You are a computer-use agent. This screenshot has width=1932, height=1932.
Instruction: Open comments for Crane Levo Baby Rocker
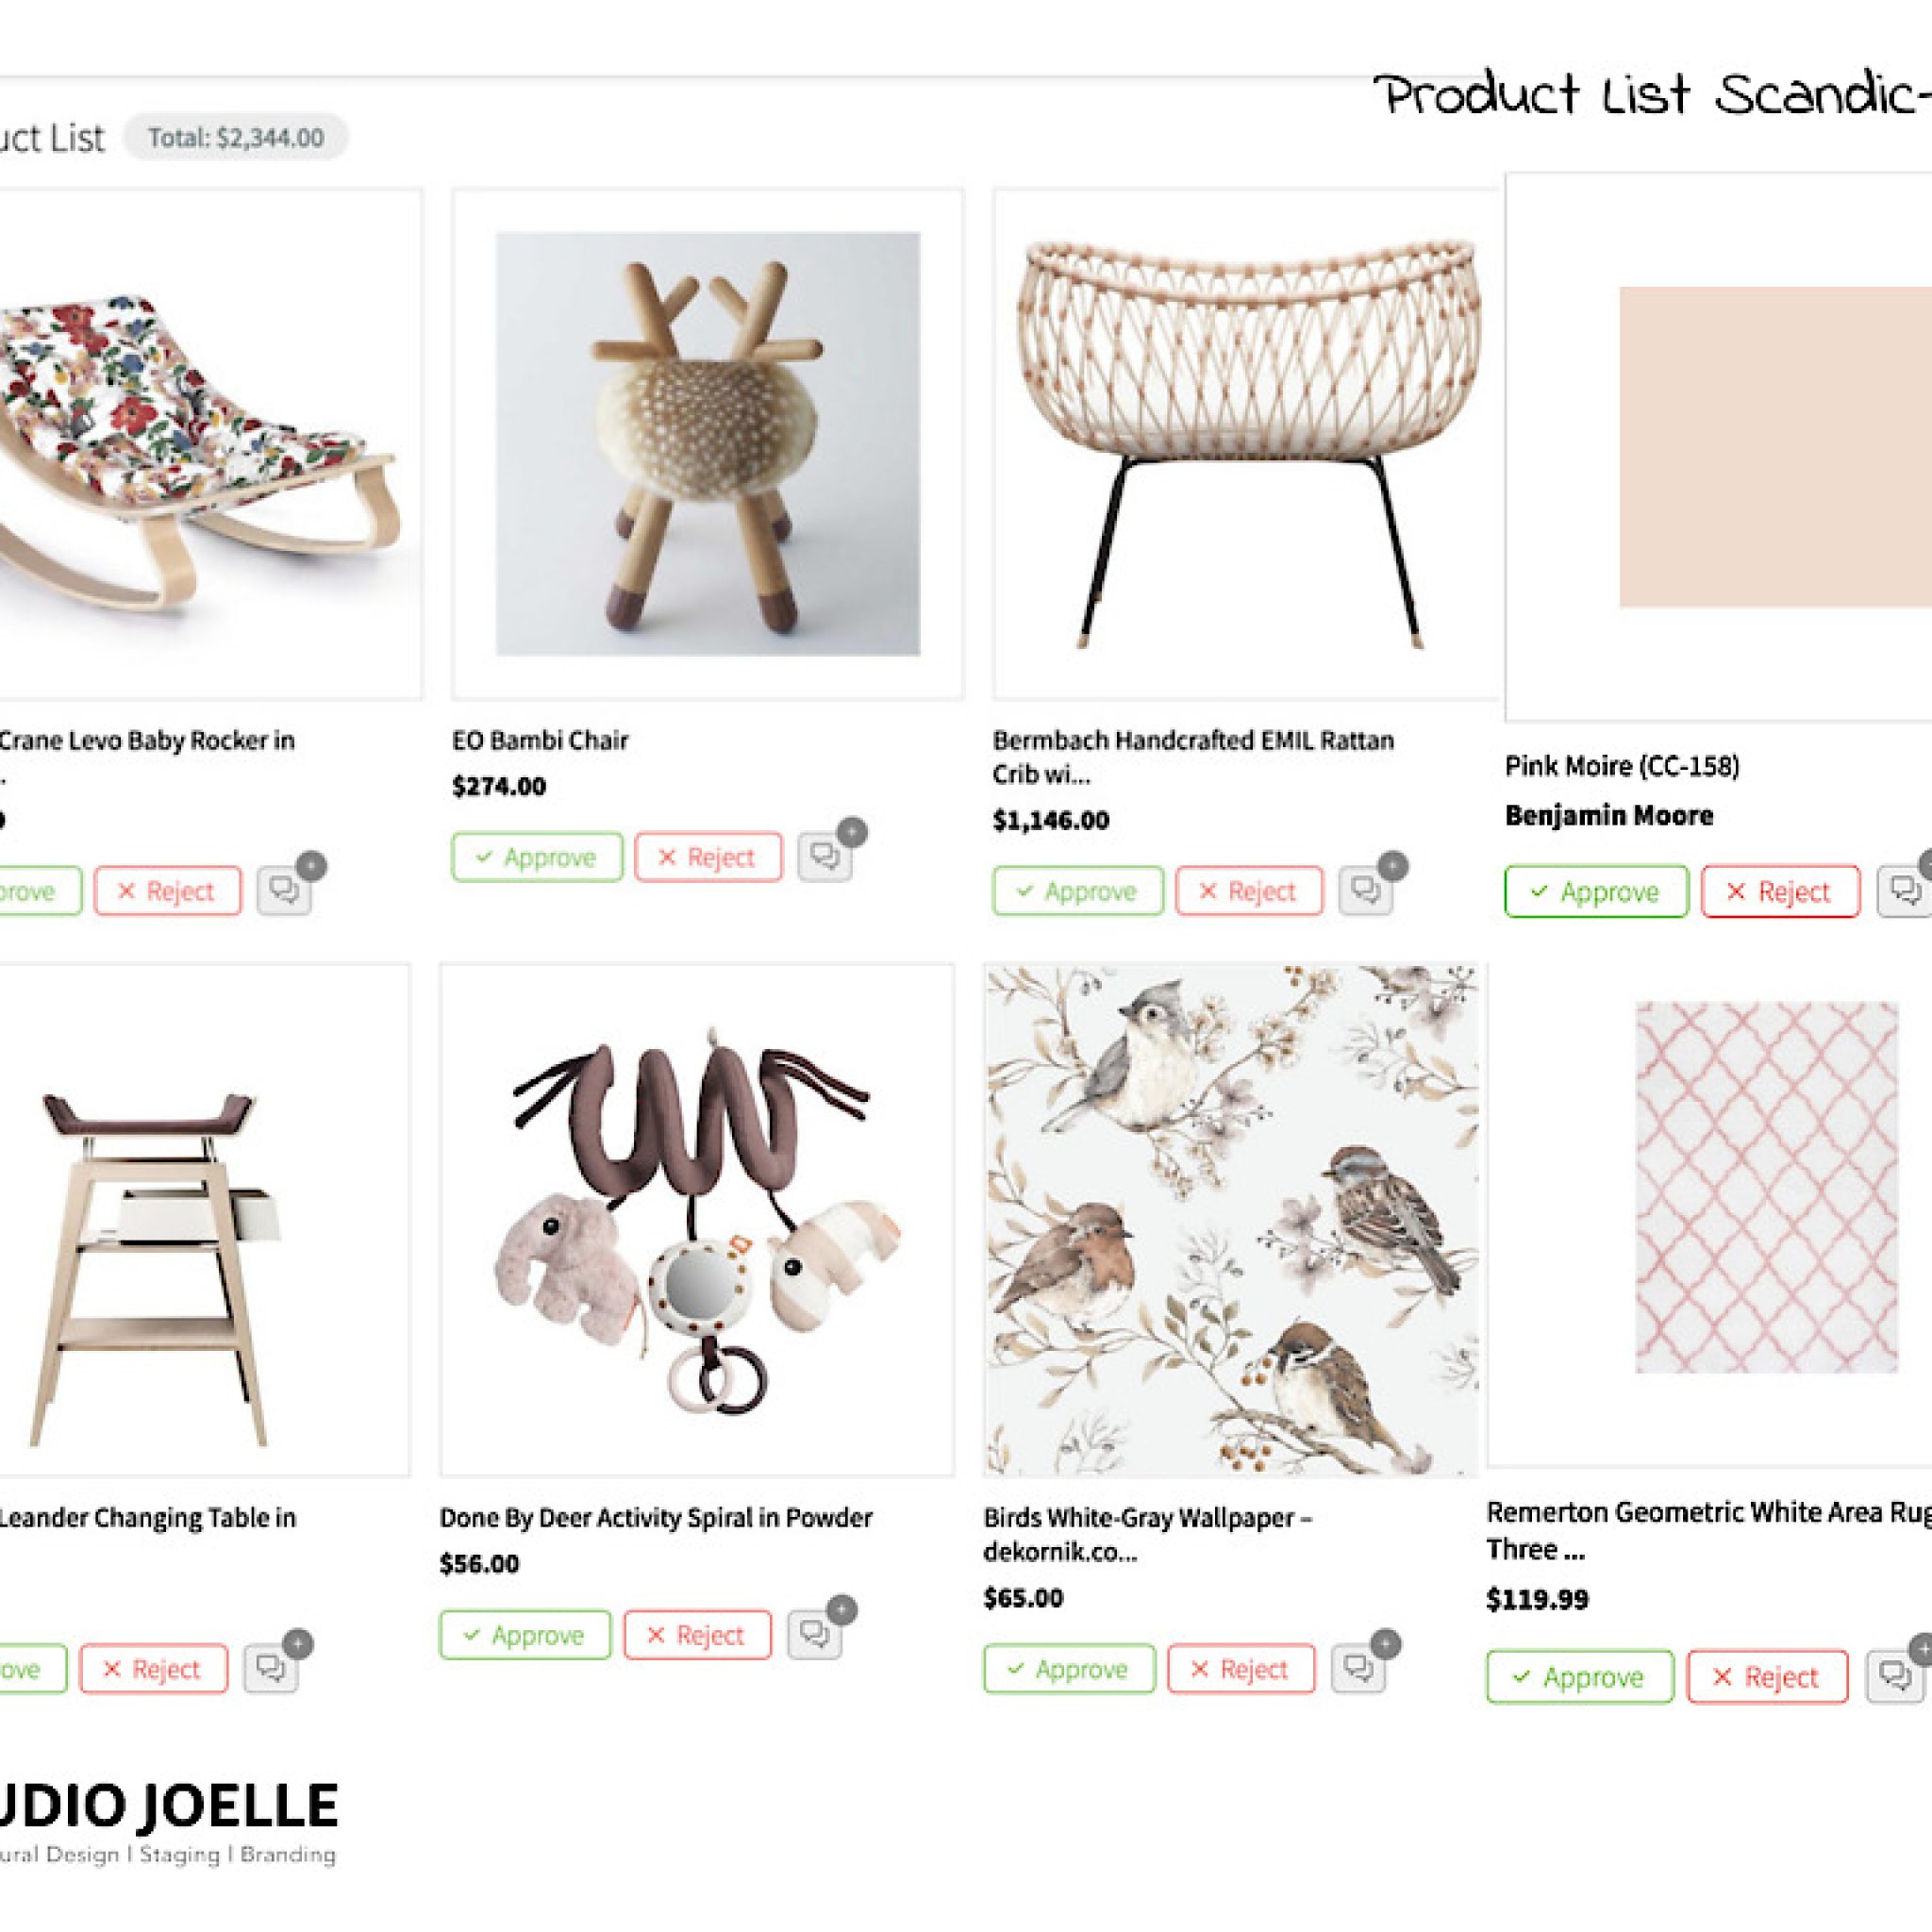284,891
